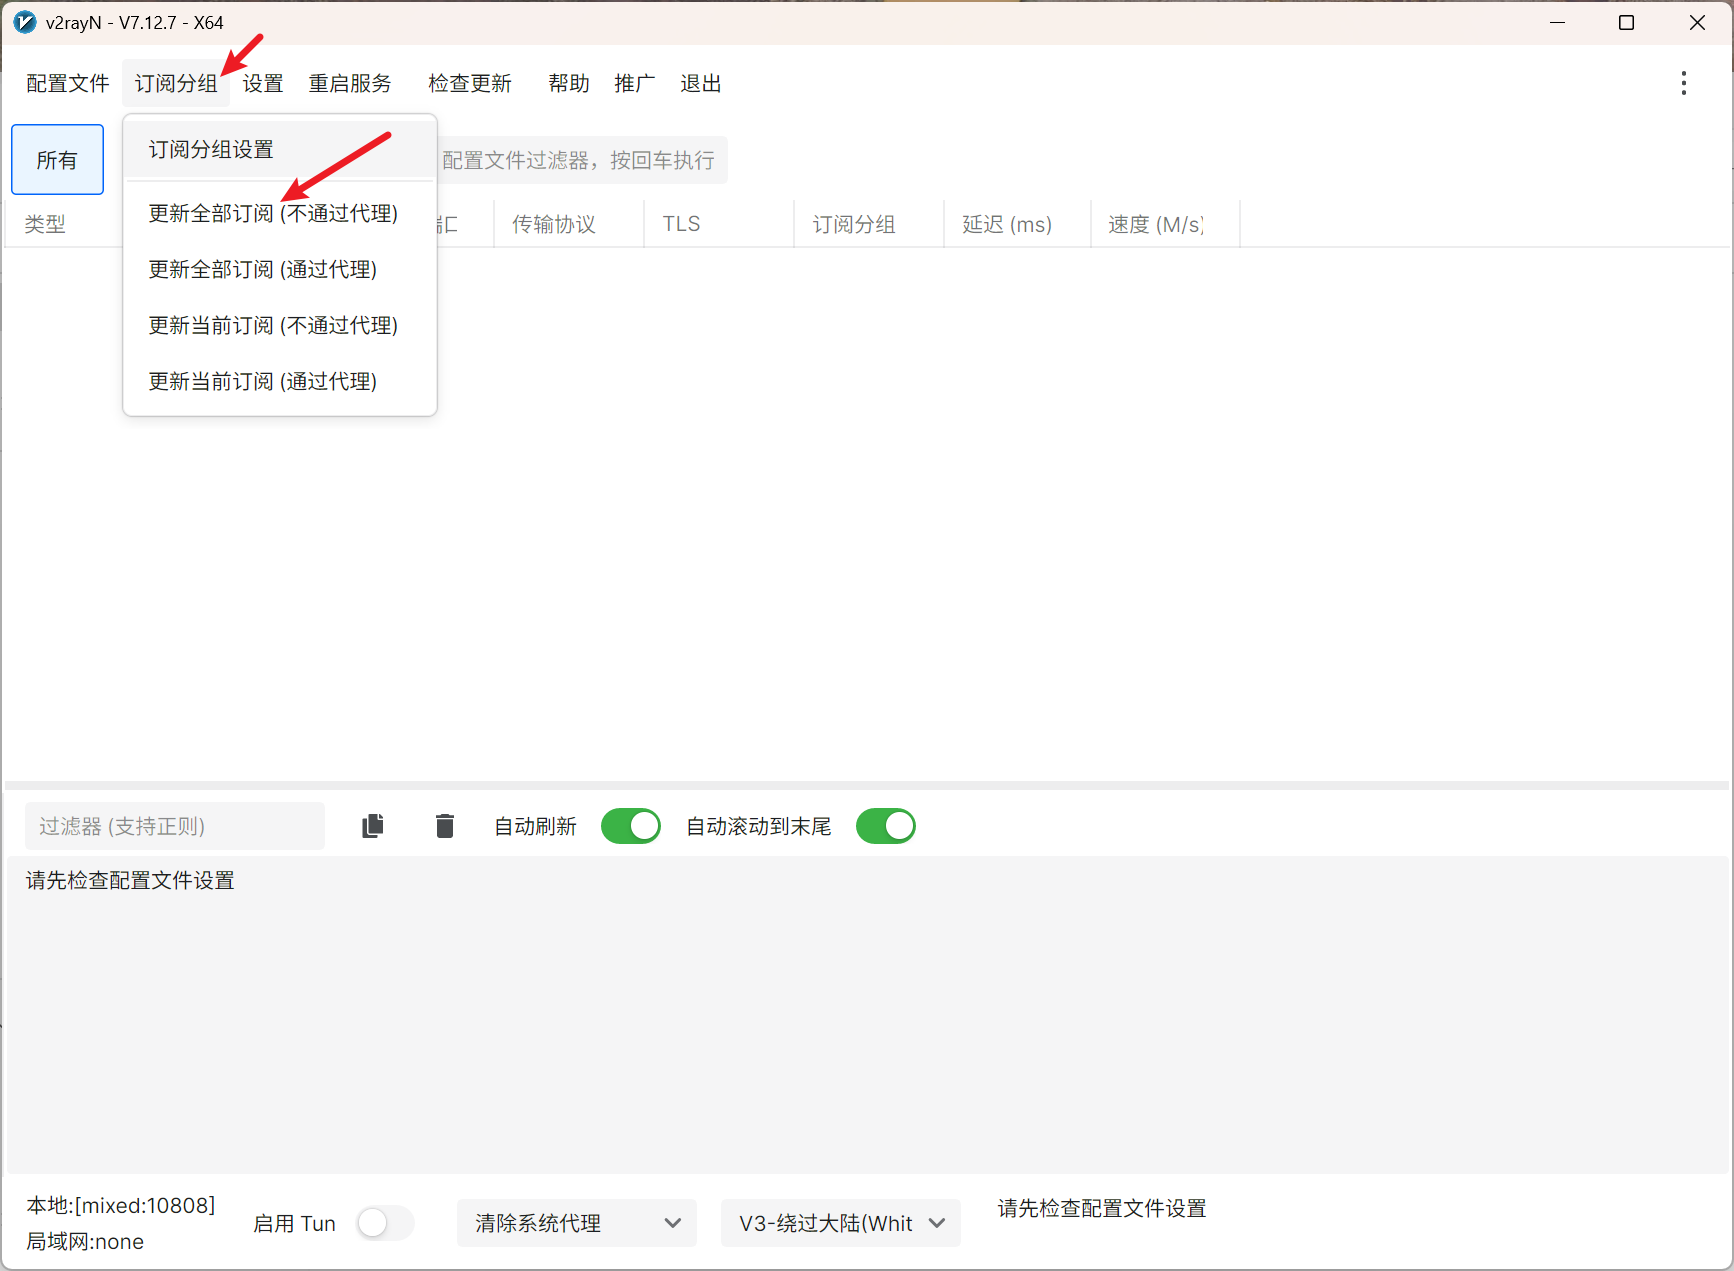1734x1271 pixels.
Task: Open the 设置 menu
Action: click(x=263, y=83)
